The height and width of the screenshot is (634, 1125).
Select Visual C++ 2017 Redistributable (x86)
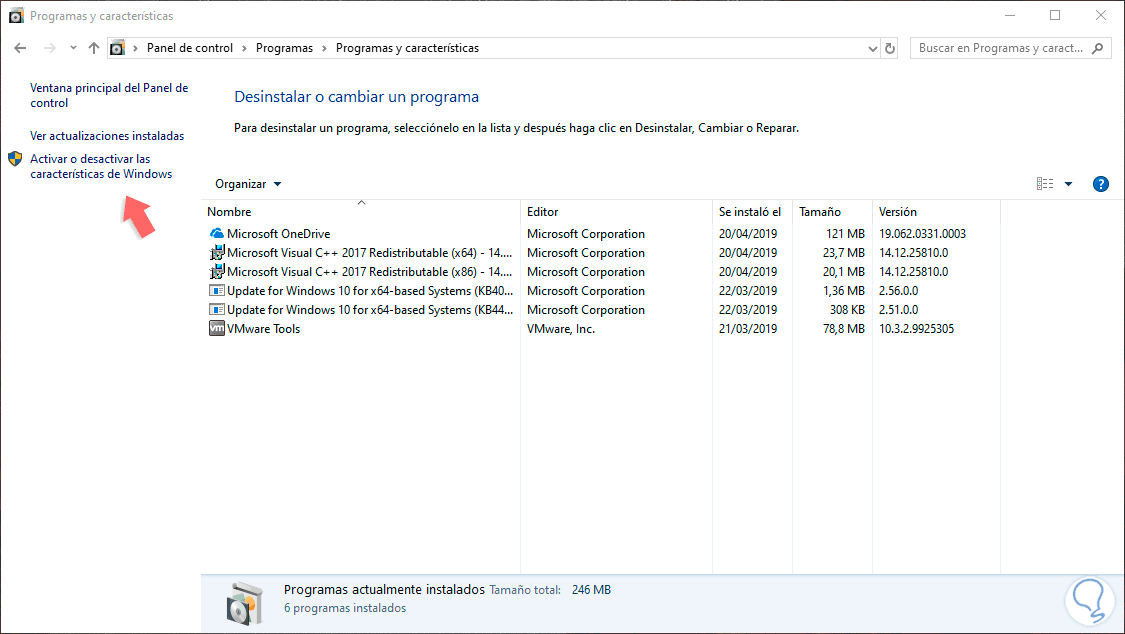click(x=369, y=272)
